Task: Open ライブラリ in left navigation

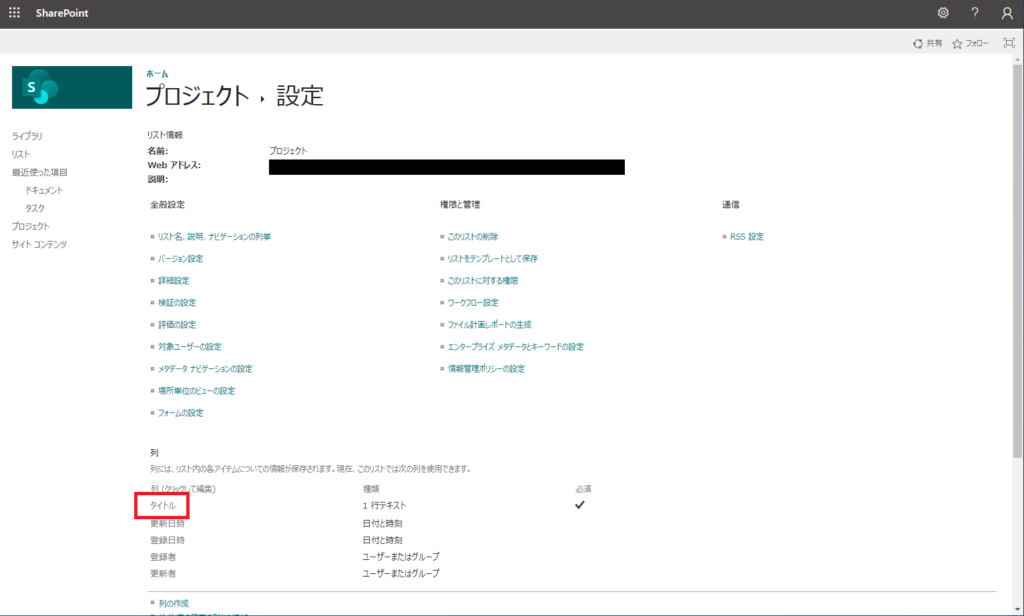Action: point(27,136)
